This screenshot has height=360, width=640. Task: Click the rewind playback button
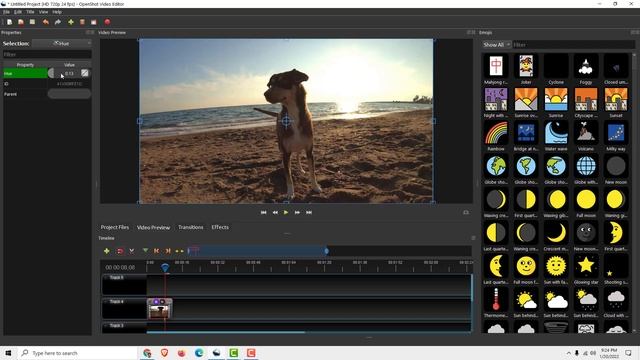(x=275, y=212)
